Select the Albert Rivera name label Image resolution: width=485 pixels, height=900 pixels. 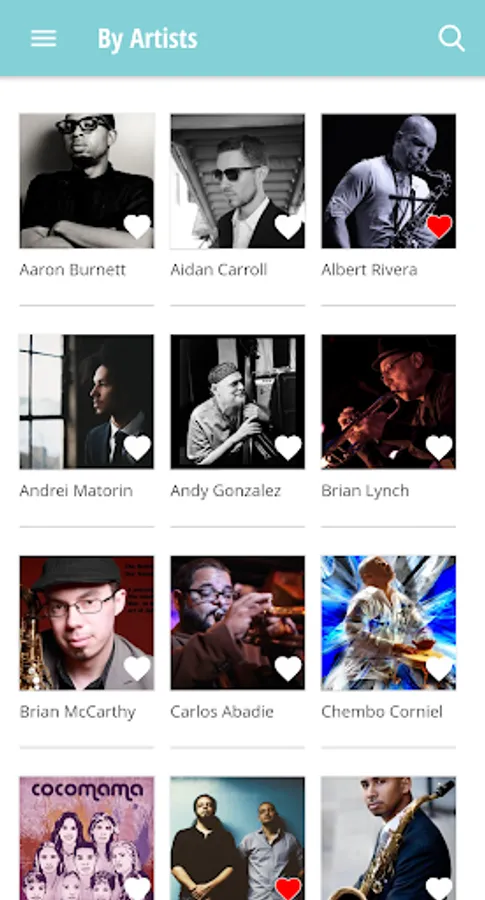[369, 270]
